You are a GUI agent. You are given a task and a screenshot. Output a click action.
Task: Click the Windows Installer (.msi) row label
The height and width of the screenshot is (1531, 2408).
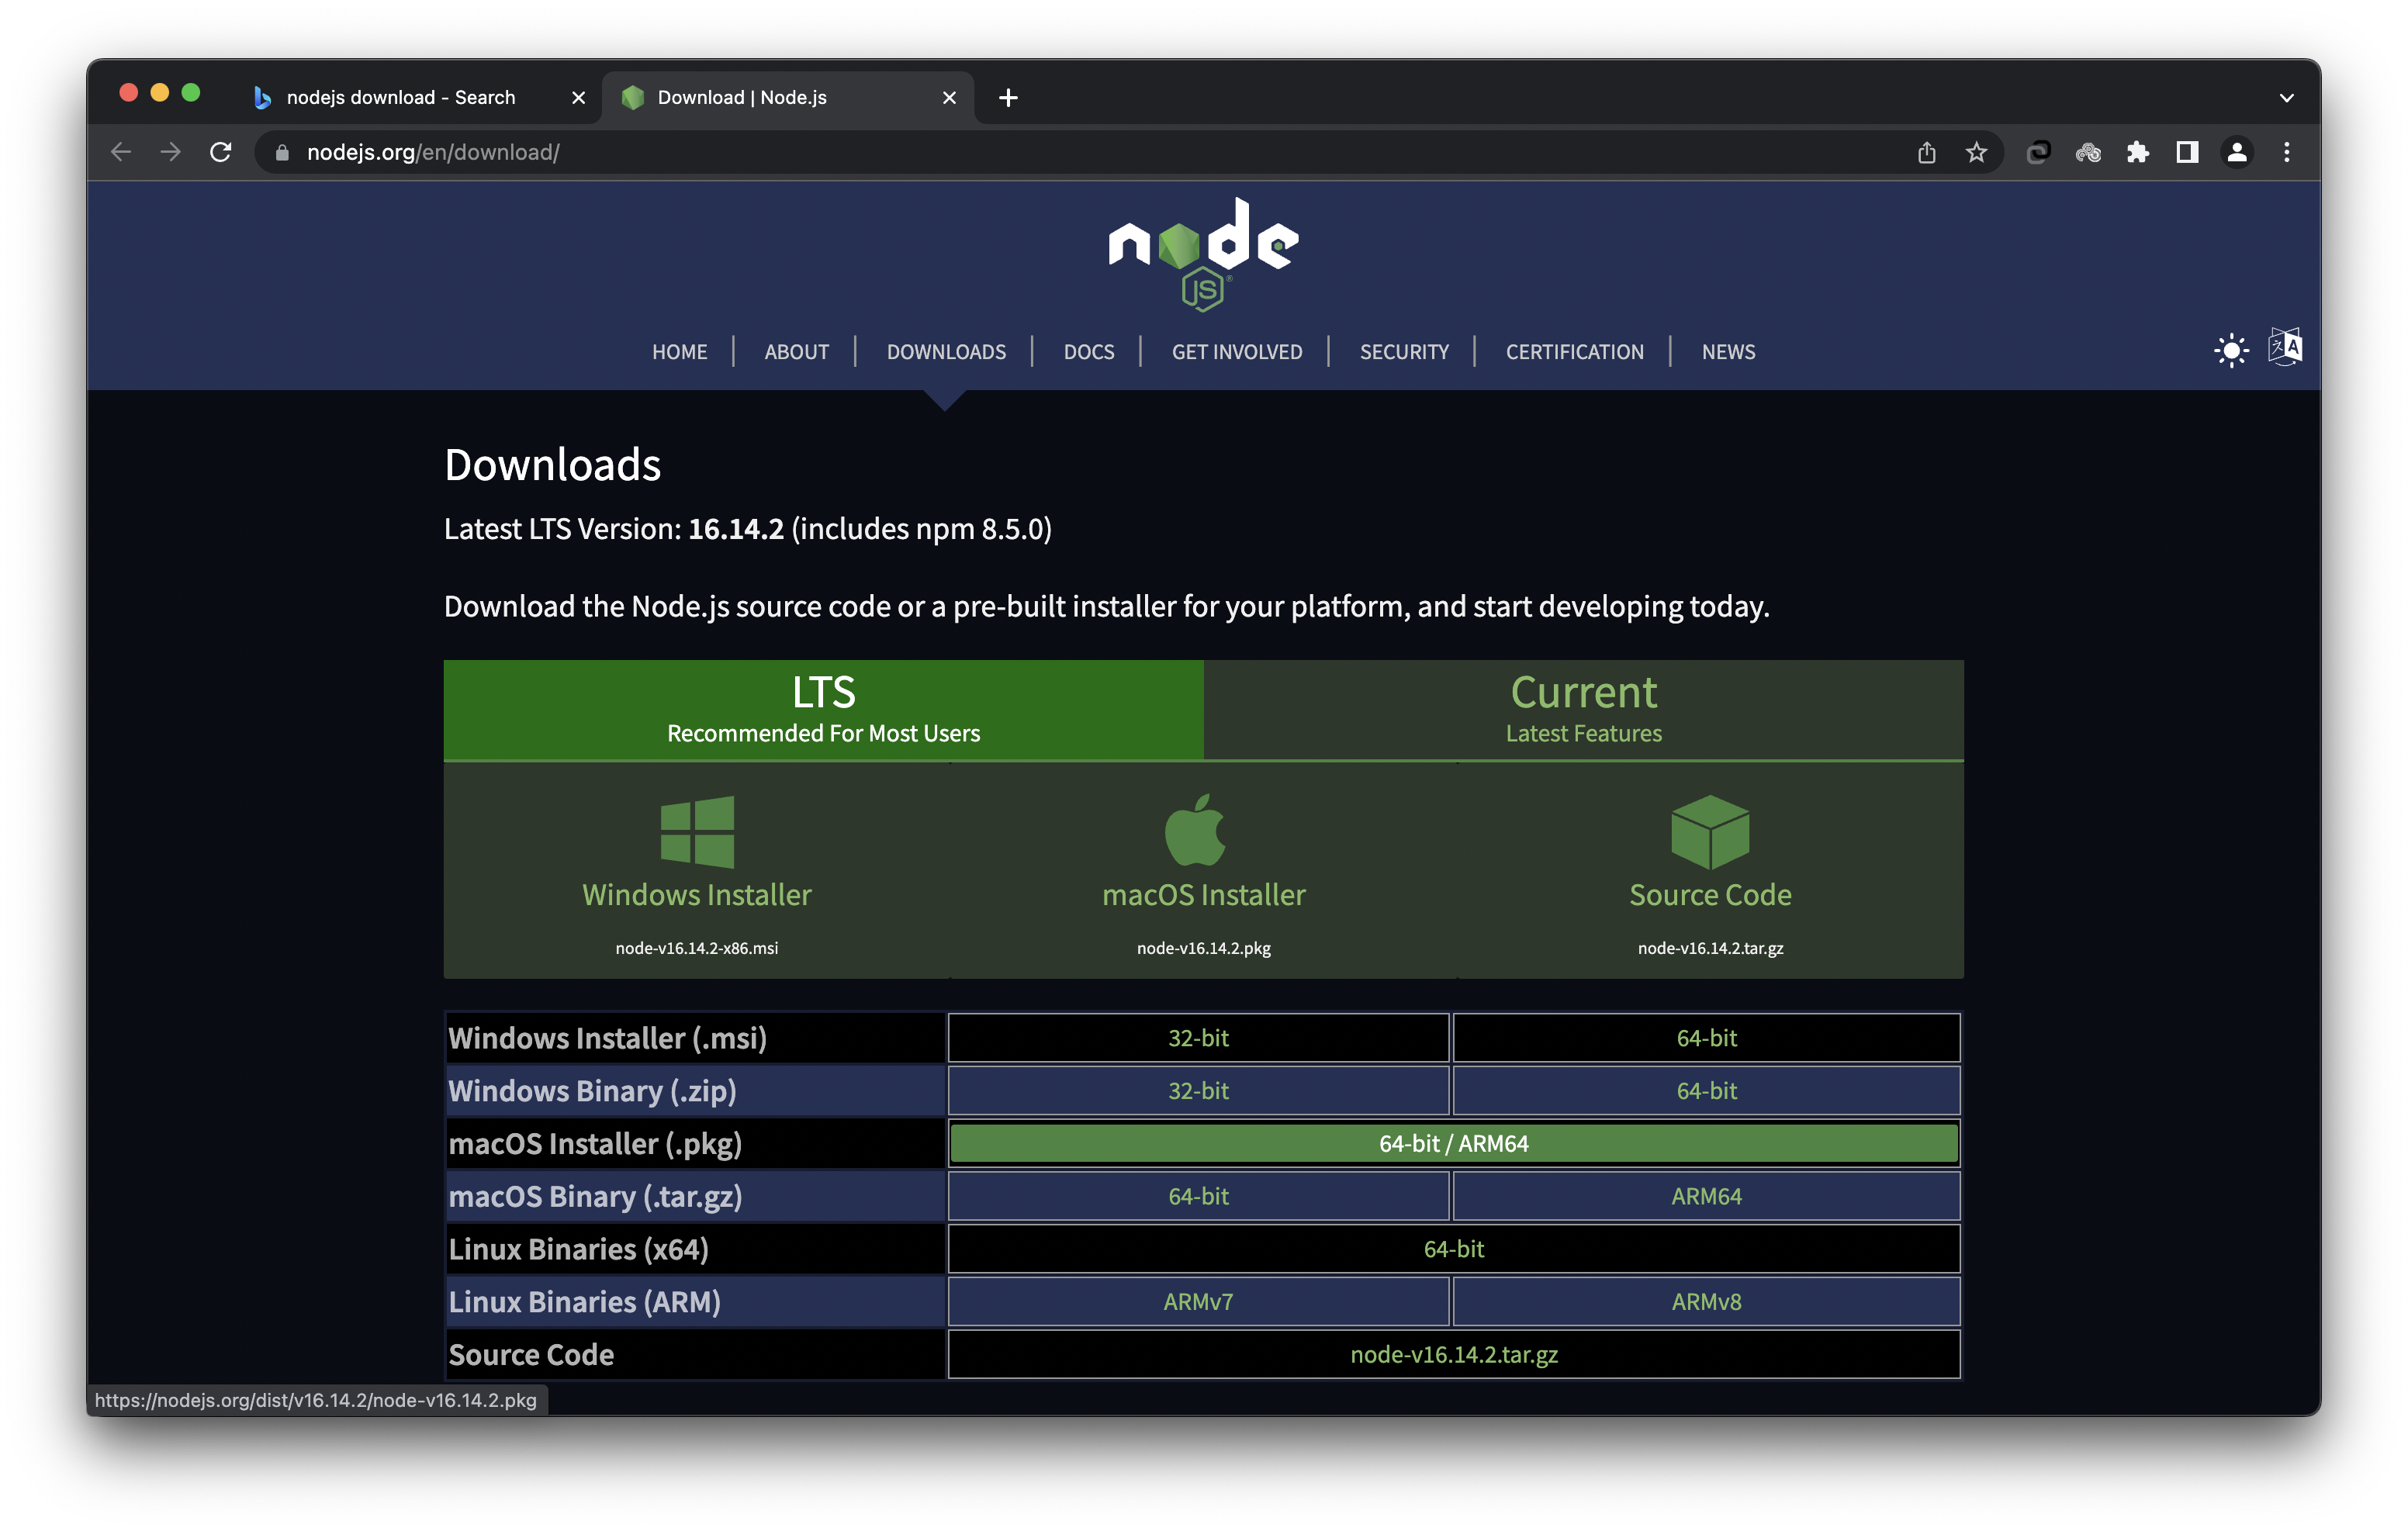(x=607, y=1038)
